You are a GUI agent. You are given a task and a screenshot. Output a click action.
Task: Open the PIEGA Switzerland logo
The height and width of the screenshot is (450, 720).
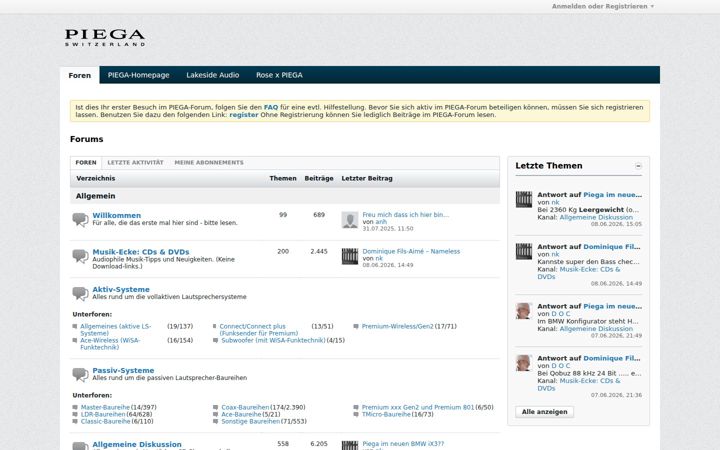105,38
